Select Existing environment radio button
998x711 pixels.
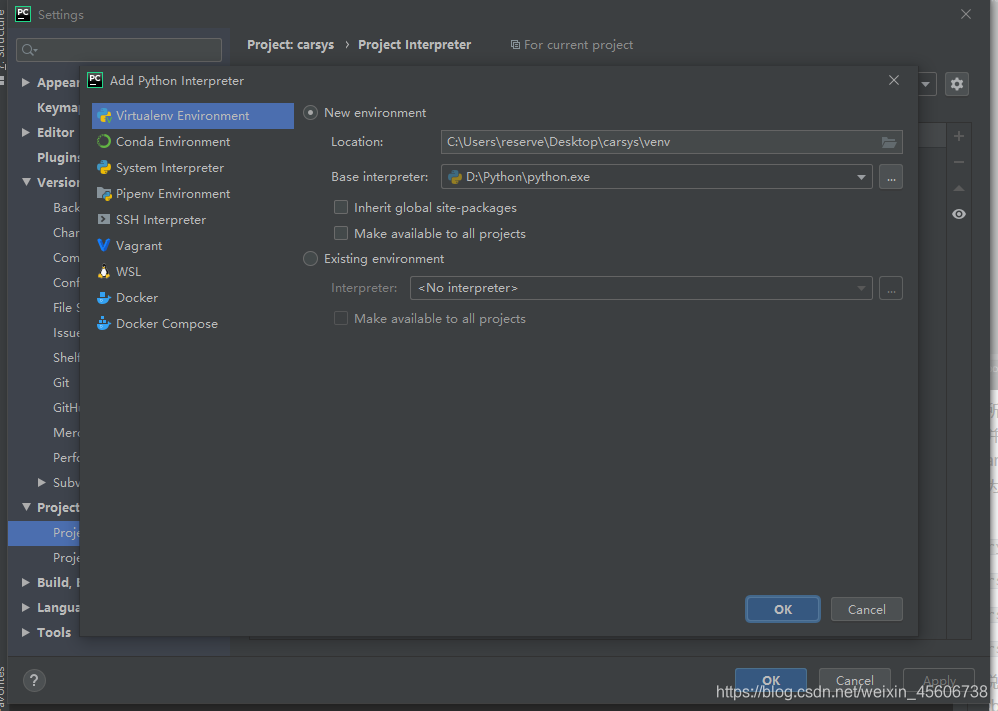(x=311, y=258)
